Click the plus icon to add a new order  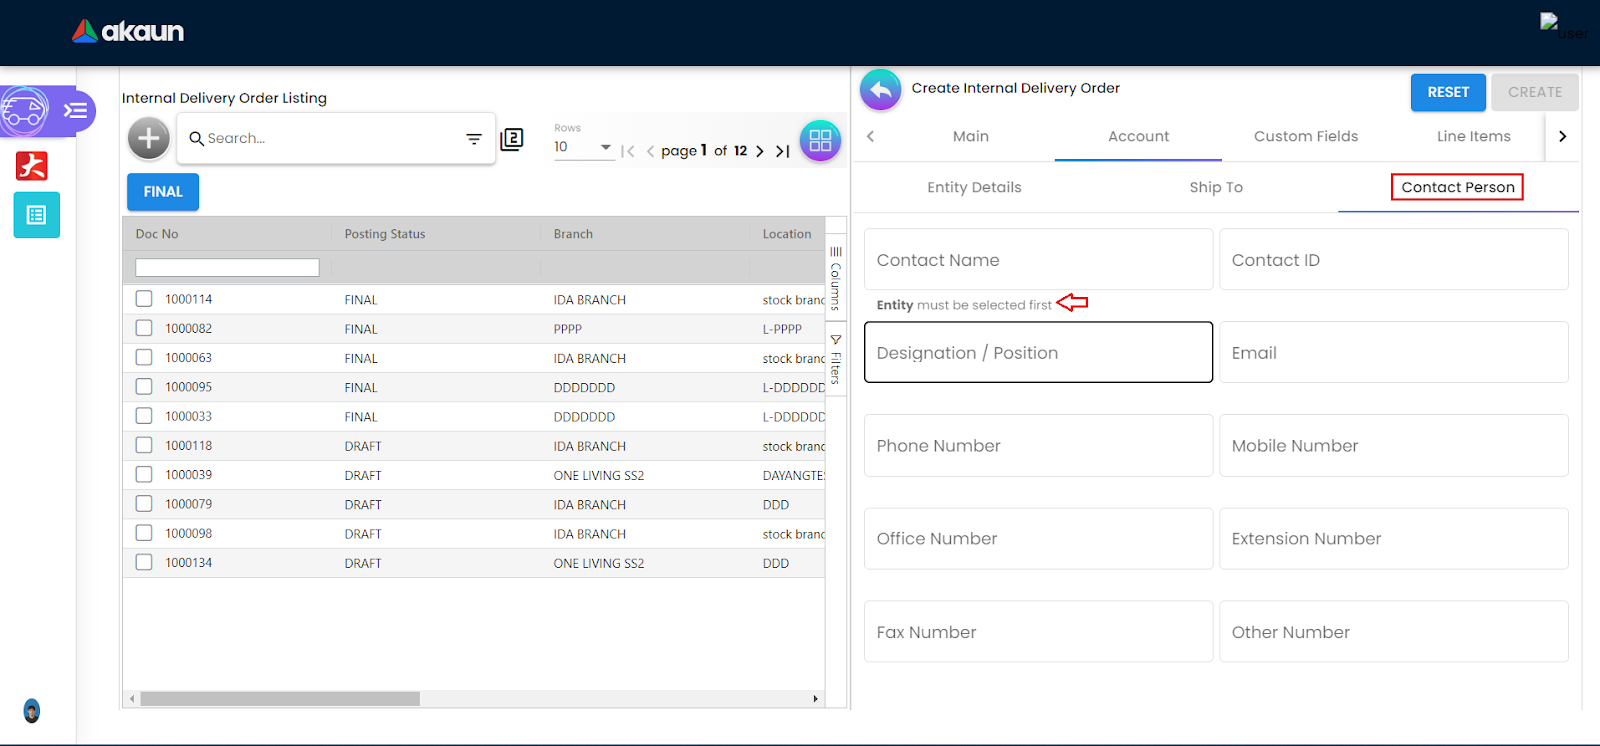click(148, 138)
